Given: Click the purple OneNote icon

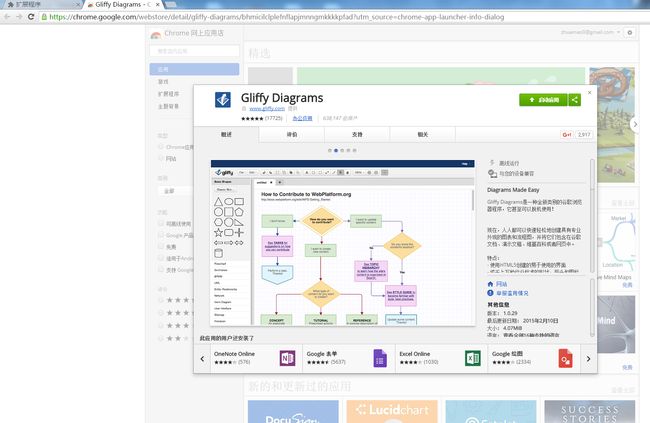Looking at the screenshot, I should click(288, 358).
